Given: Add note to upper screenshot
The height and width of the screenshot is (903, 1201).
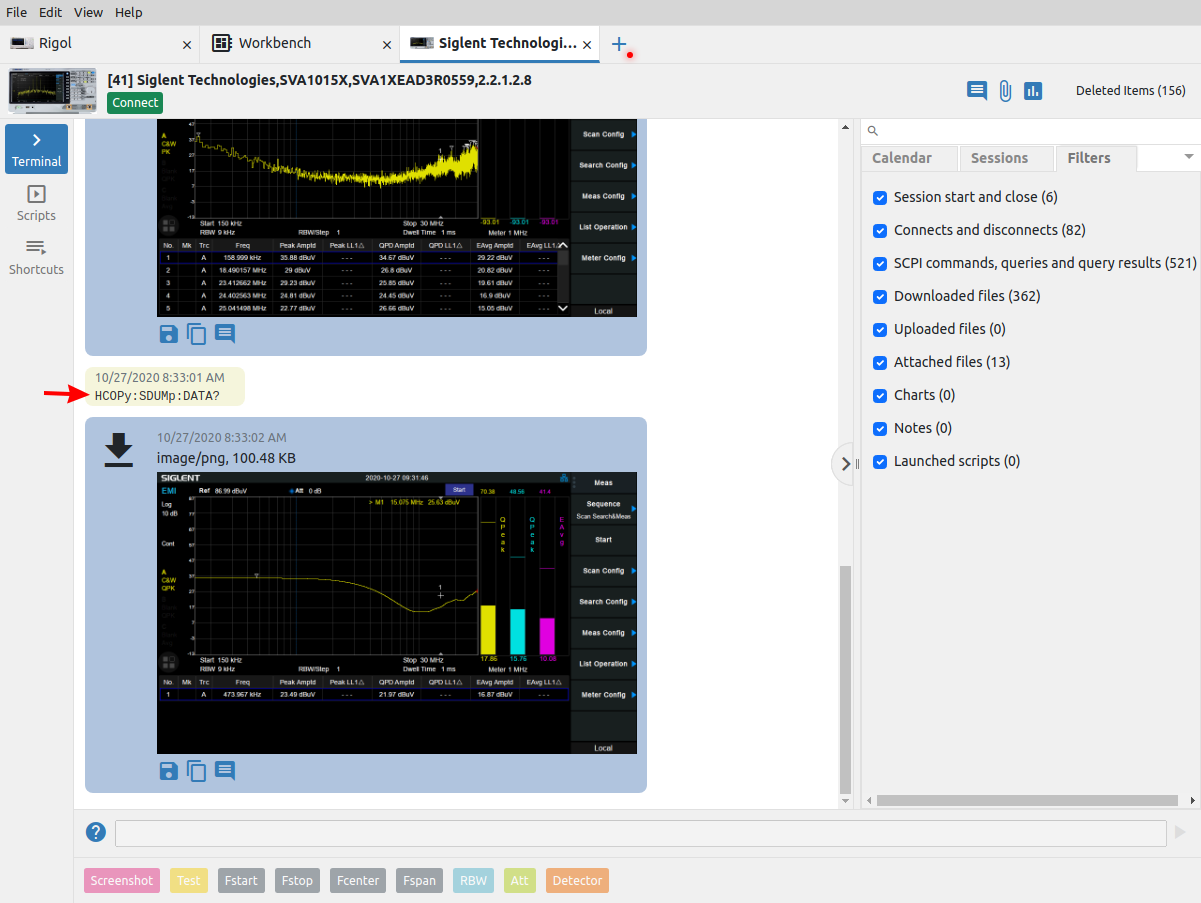Looking at the screenshot, I should point(225,334).
